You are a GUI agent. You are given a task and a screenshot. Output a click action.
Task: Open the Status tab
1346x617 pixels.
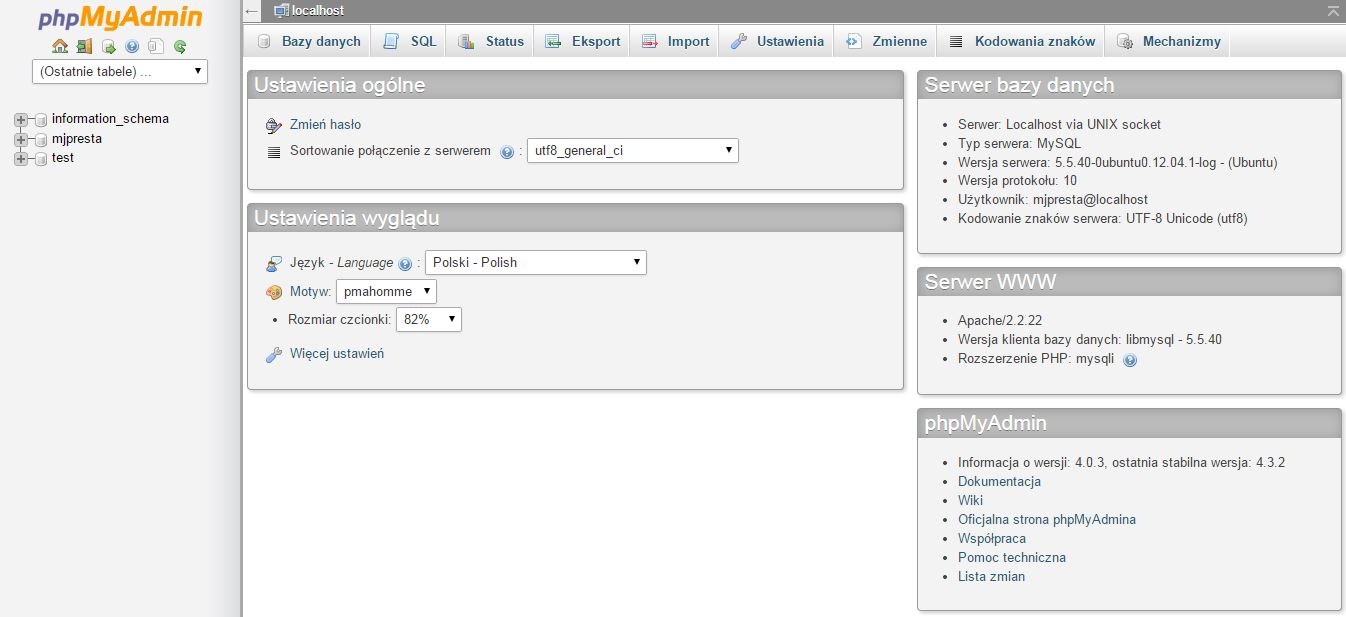click(x=491, y=41)
